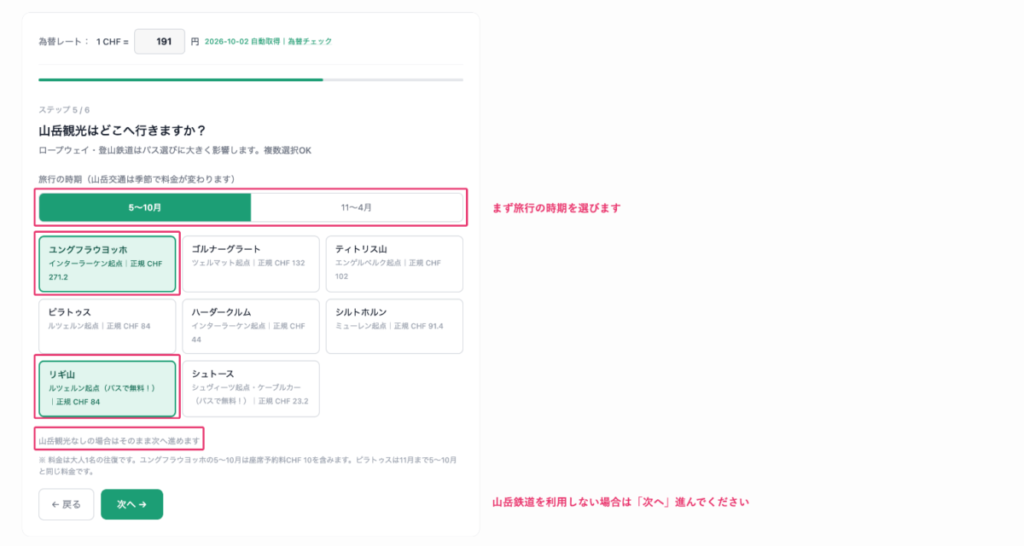Click the 旅行の時期 section label
The height and width of the screenshot is (546, 1024).
click(x=136, y=179)
